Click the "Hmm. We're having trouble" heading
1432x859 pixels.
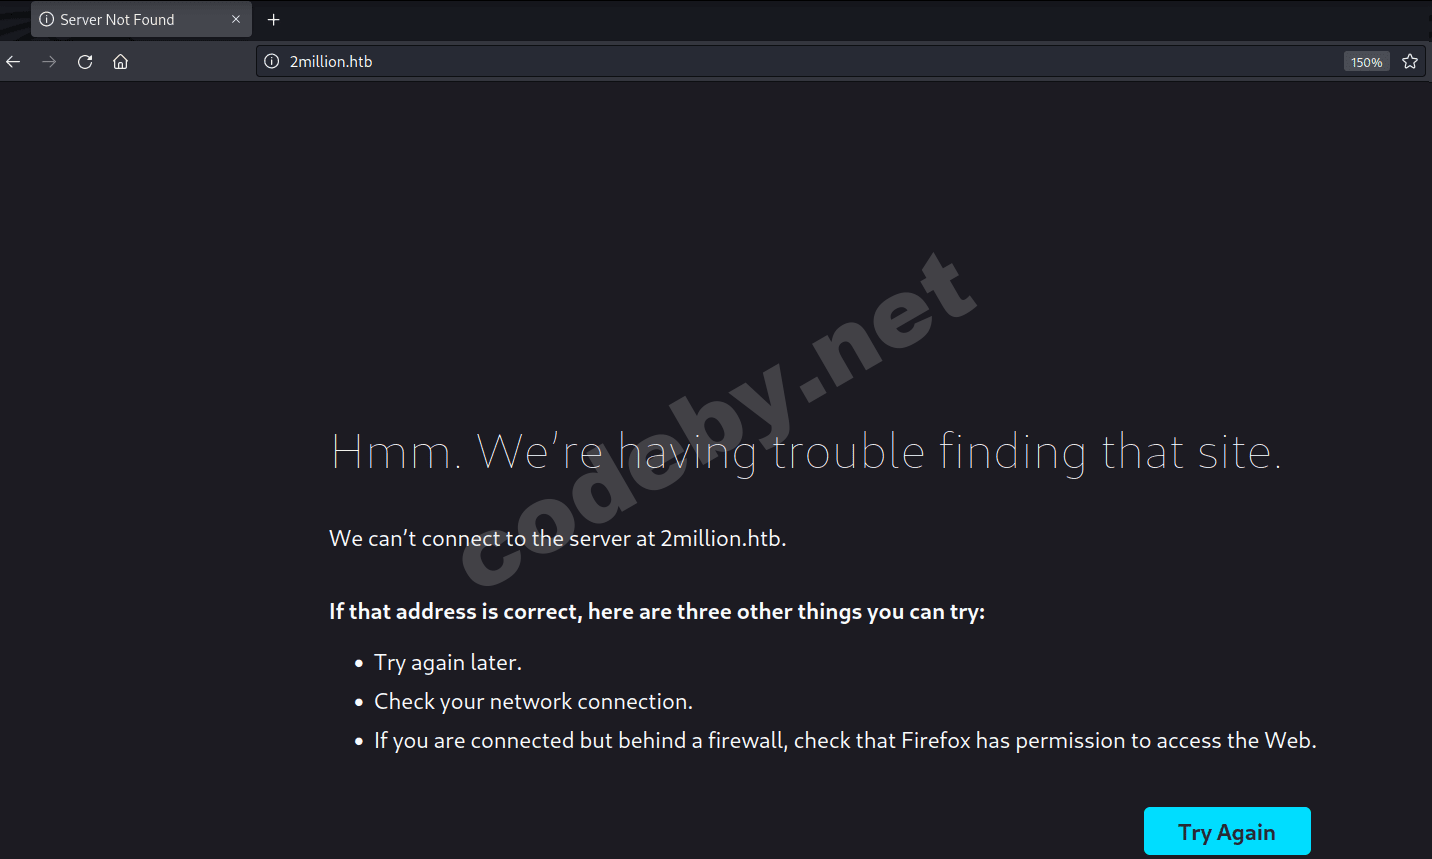point(805,452)
